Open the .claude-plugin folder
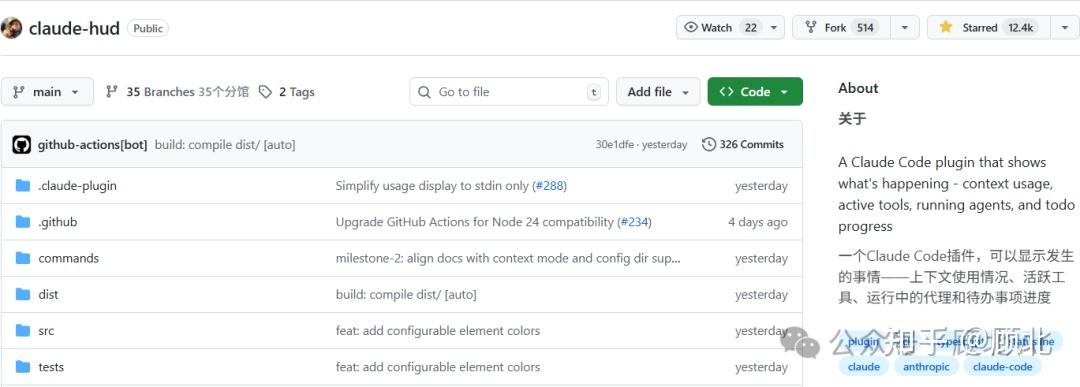 tap(77, 186)
